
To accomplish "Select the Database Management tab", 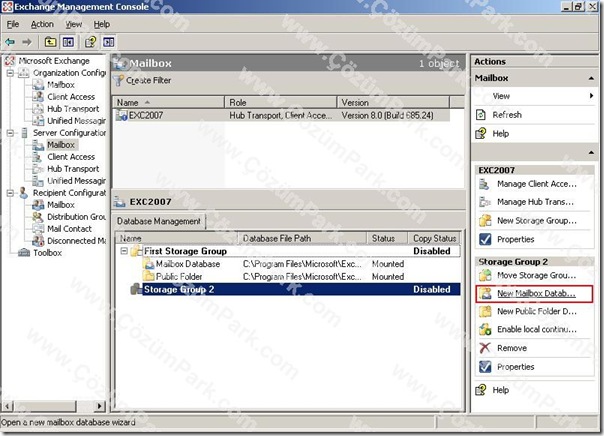I will coord(159,221).
